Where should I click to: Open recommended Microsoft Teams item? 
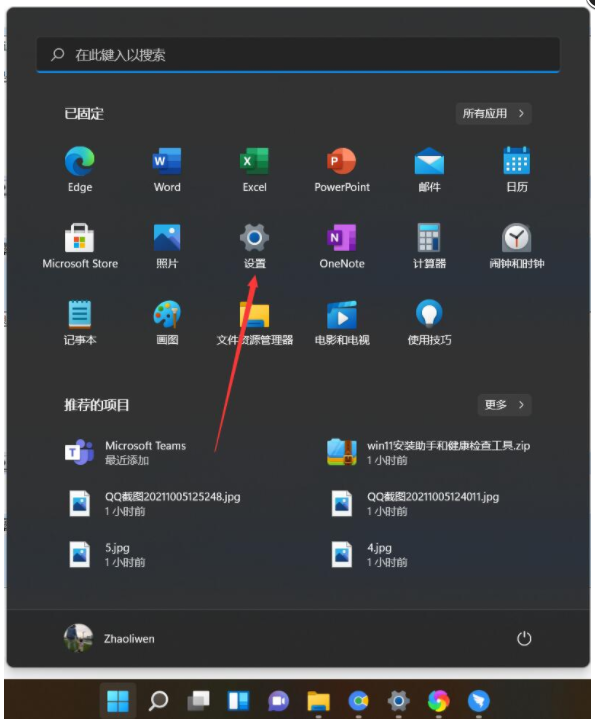pyautogui.click(x=125, y=452)
